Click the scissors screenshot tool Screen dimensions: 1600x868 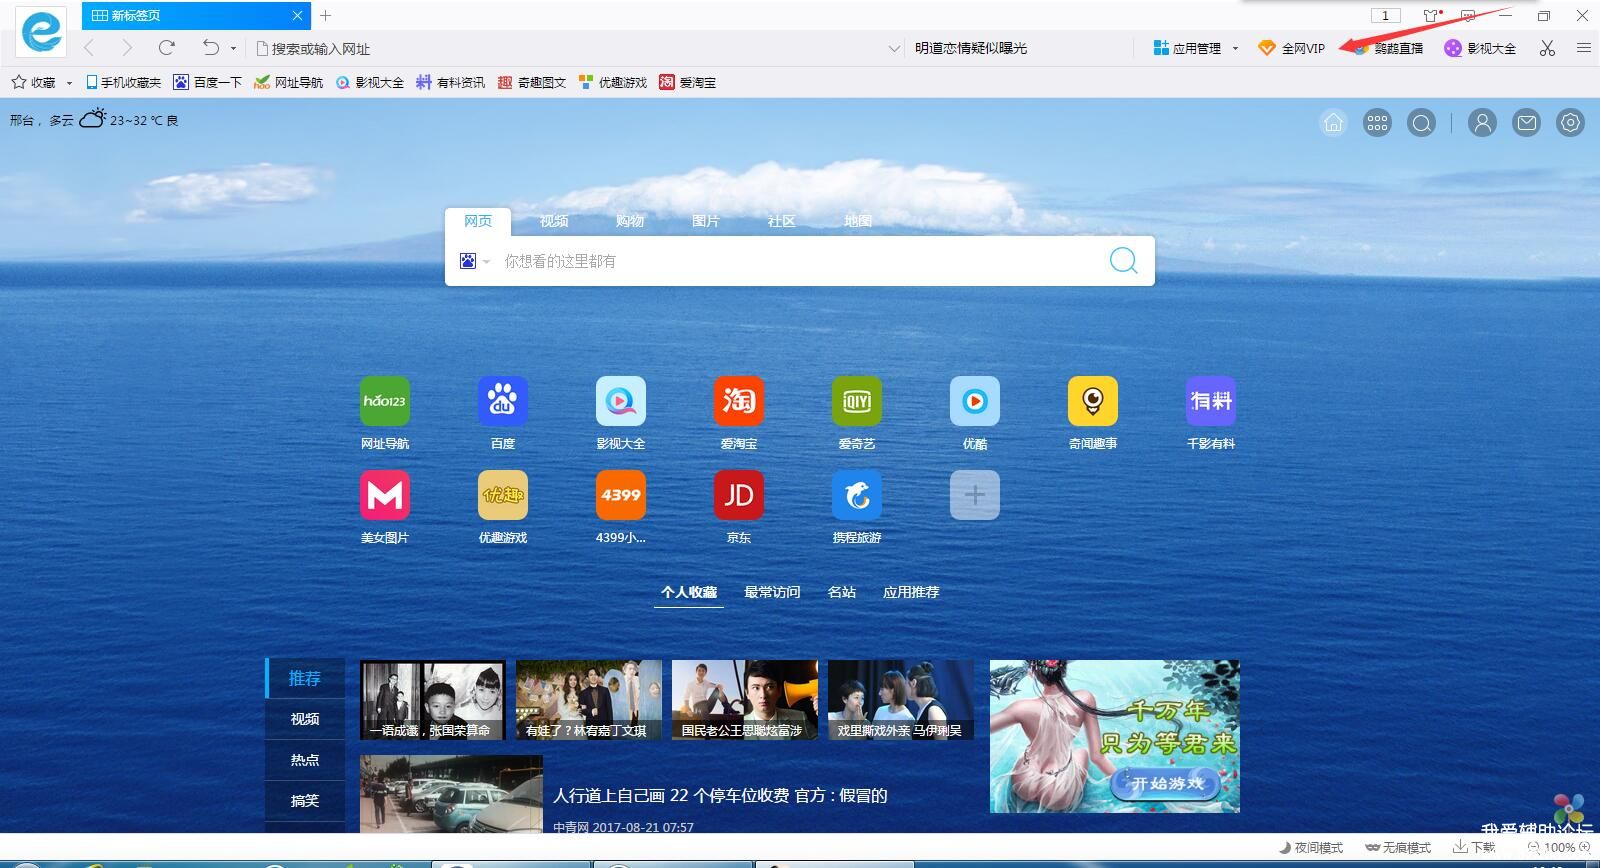click(x=1547, y=47)
